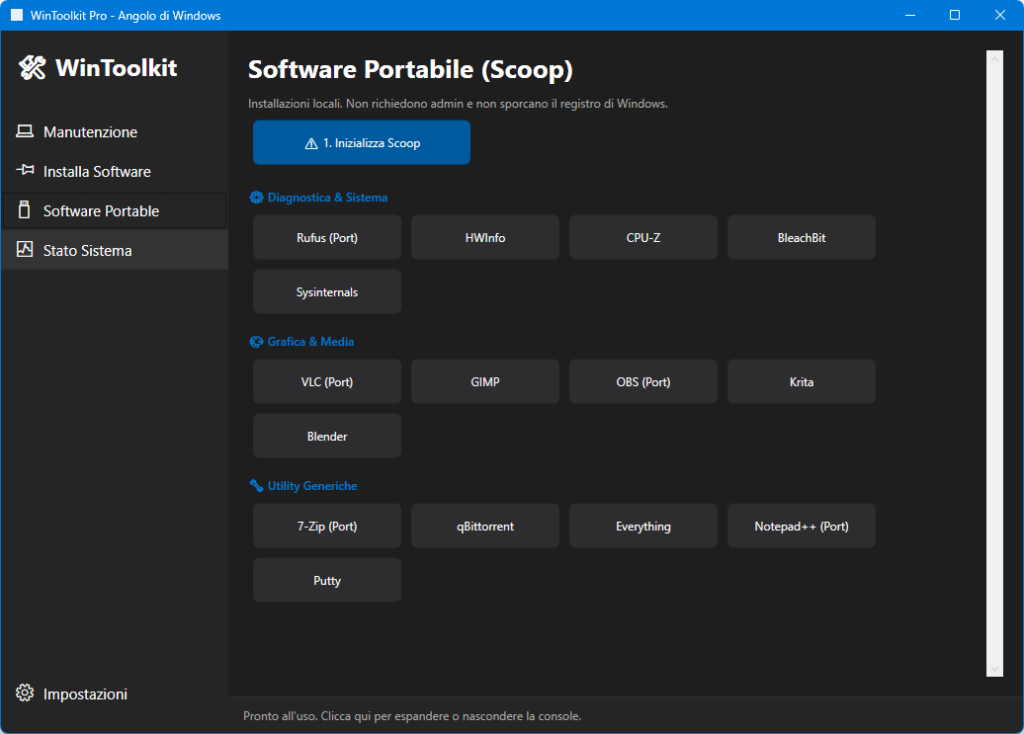Click the VLC (Port) button

(327, 382)
